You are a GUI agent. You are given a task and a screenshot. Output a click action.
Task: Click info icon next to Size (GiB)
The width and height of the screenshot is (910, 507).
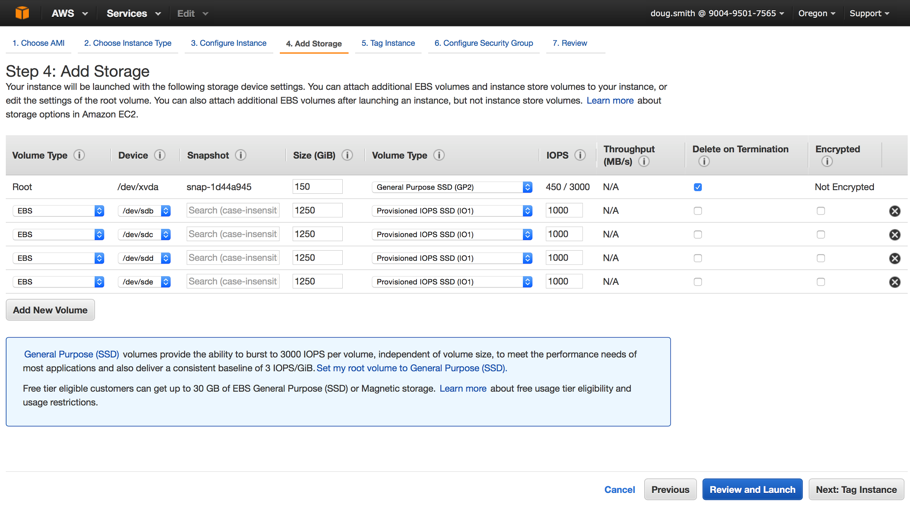tap(347, 156)
